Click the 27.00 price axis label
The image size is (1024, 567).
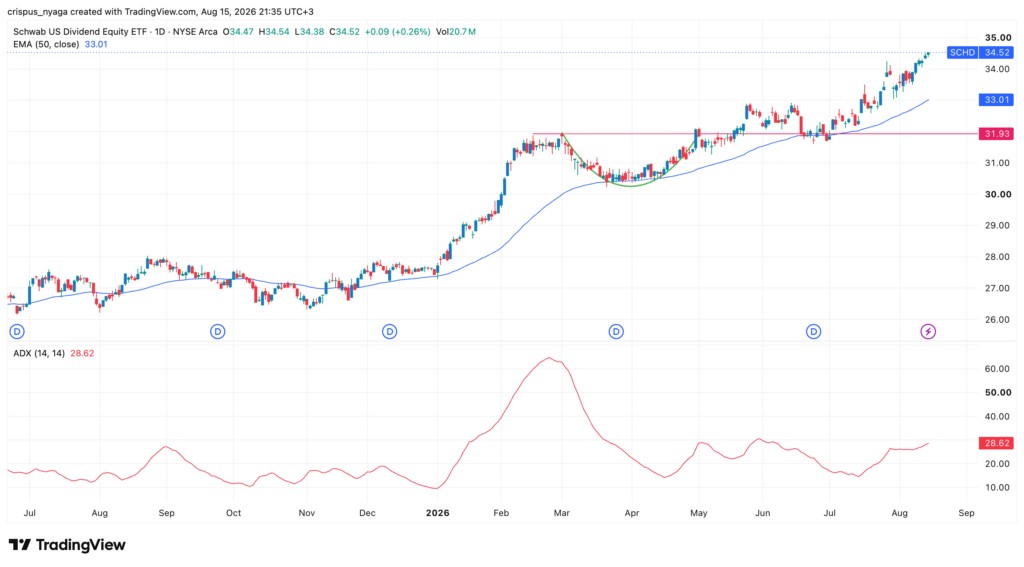pos(998,288)
